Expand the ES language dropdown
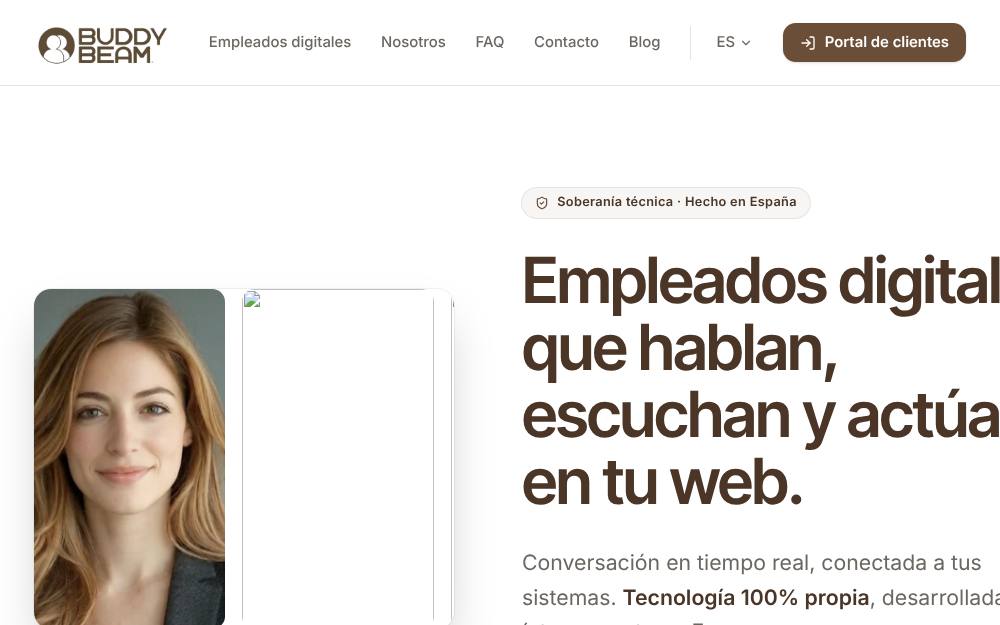Screen dimensions: 1000x625 (733, 42)
